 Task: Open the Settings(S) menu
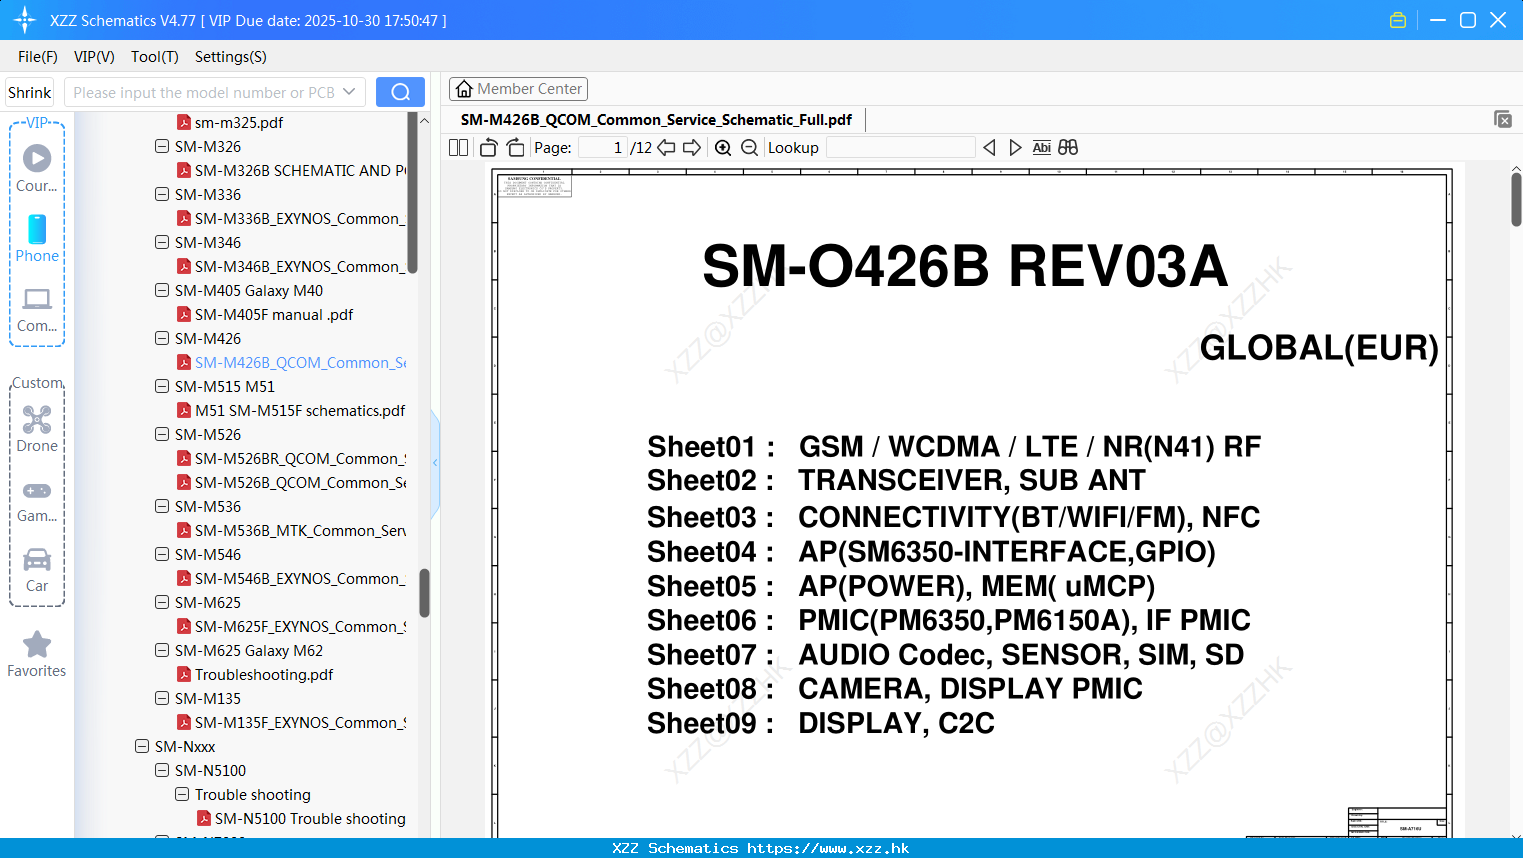click(231, 57)
